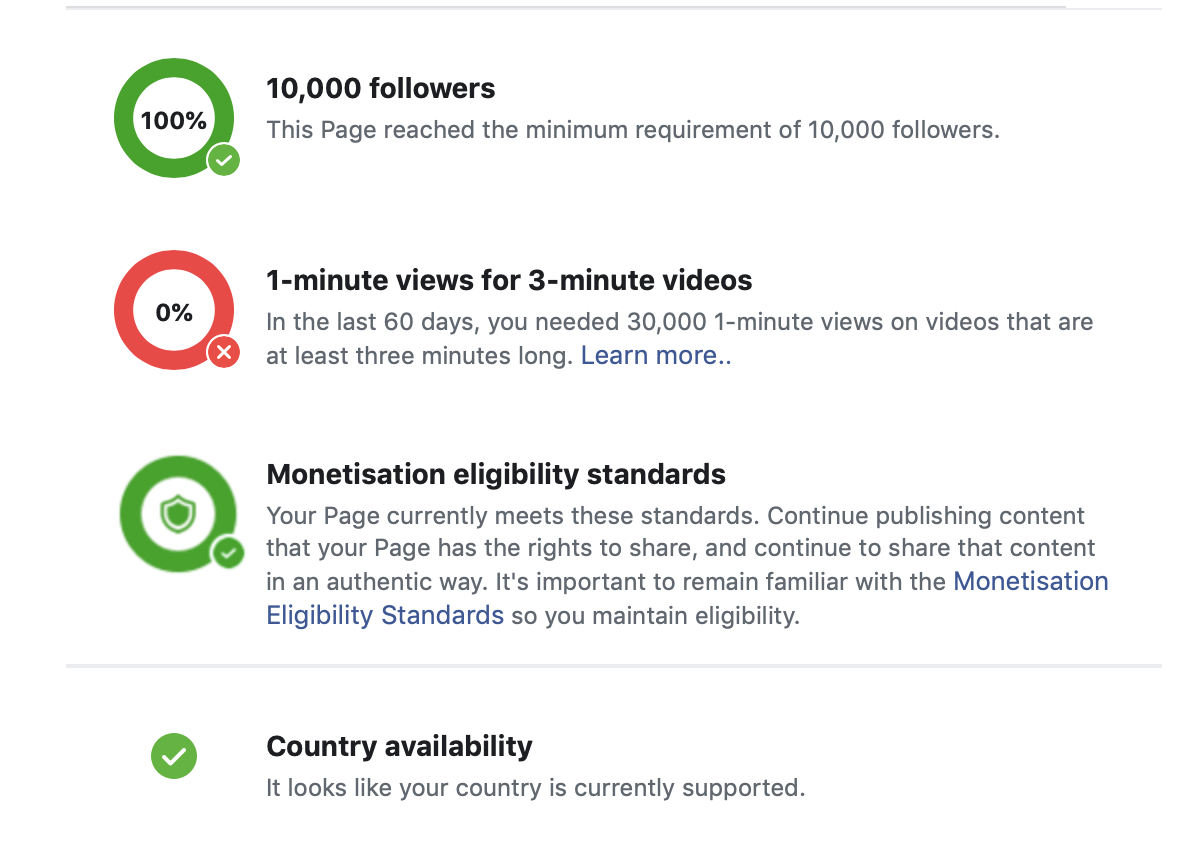Image resolution: width=1204 pixels, height=858 pixels.
Task: Open the Monetisation Eligibility Standards link
Action: [688, 598]
